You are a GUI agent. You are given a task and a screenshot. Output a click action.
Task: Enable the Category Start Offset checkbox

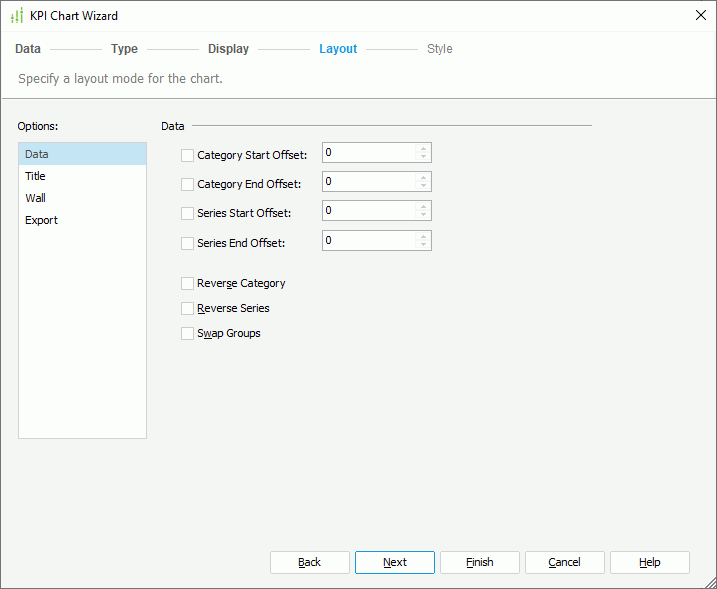coord(187,155)
